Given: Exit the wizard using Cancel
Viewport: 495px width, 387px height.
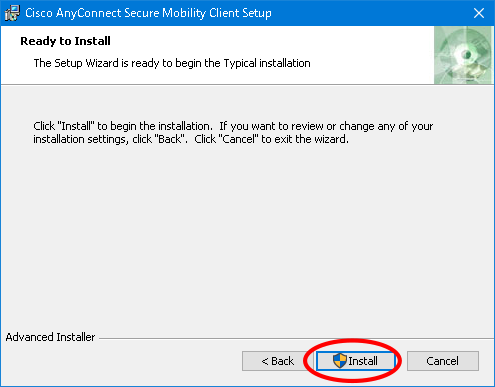Looking at the screenshot, I should (443, 361).
